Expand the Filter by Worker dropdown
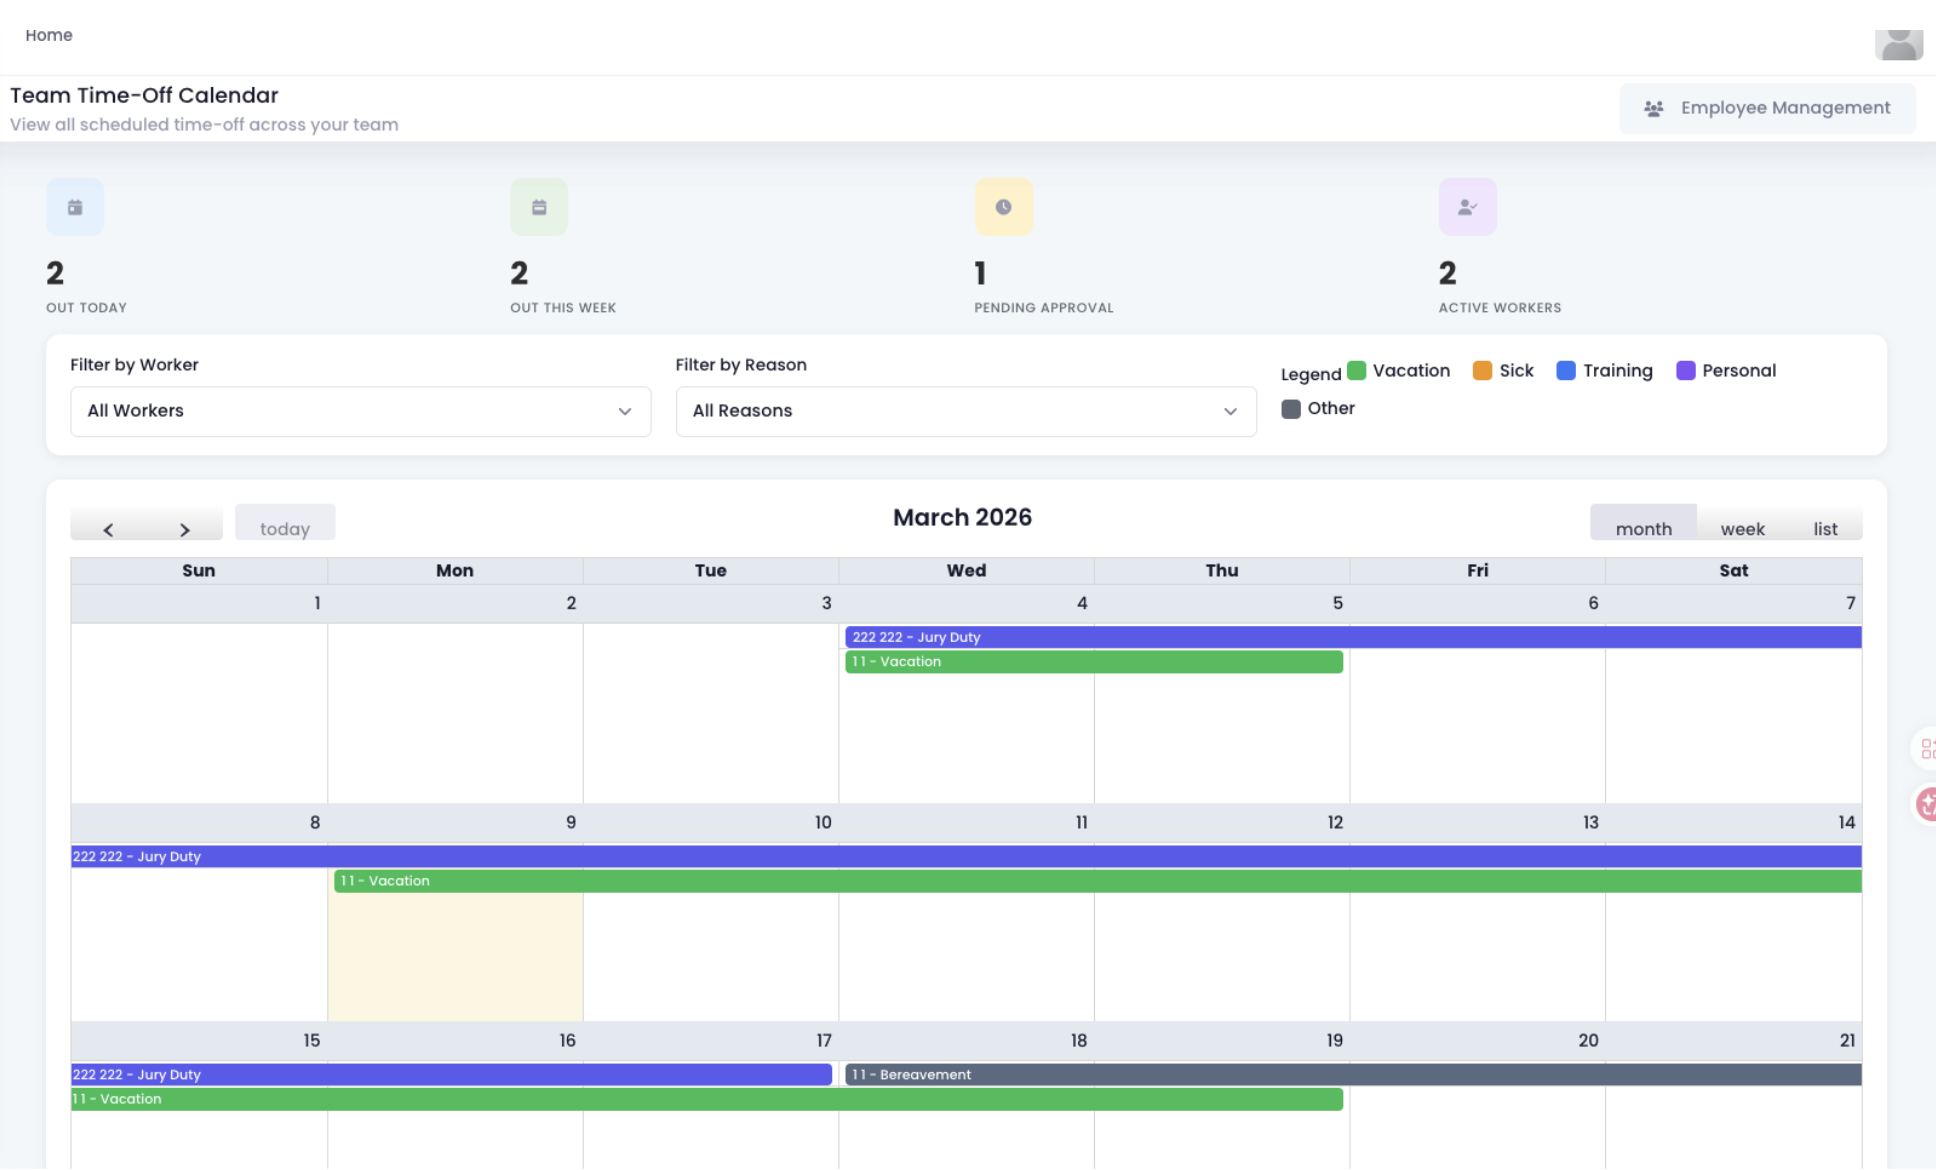The height and width of the screenshot is (1170, 1936). pyautogui.click(x=360, y=411)
